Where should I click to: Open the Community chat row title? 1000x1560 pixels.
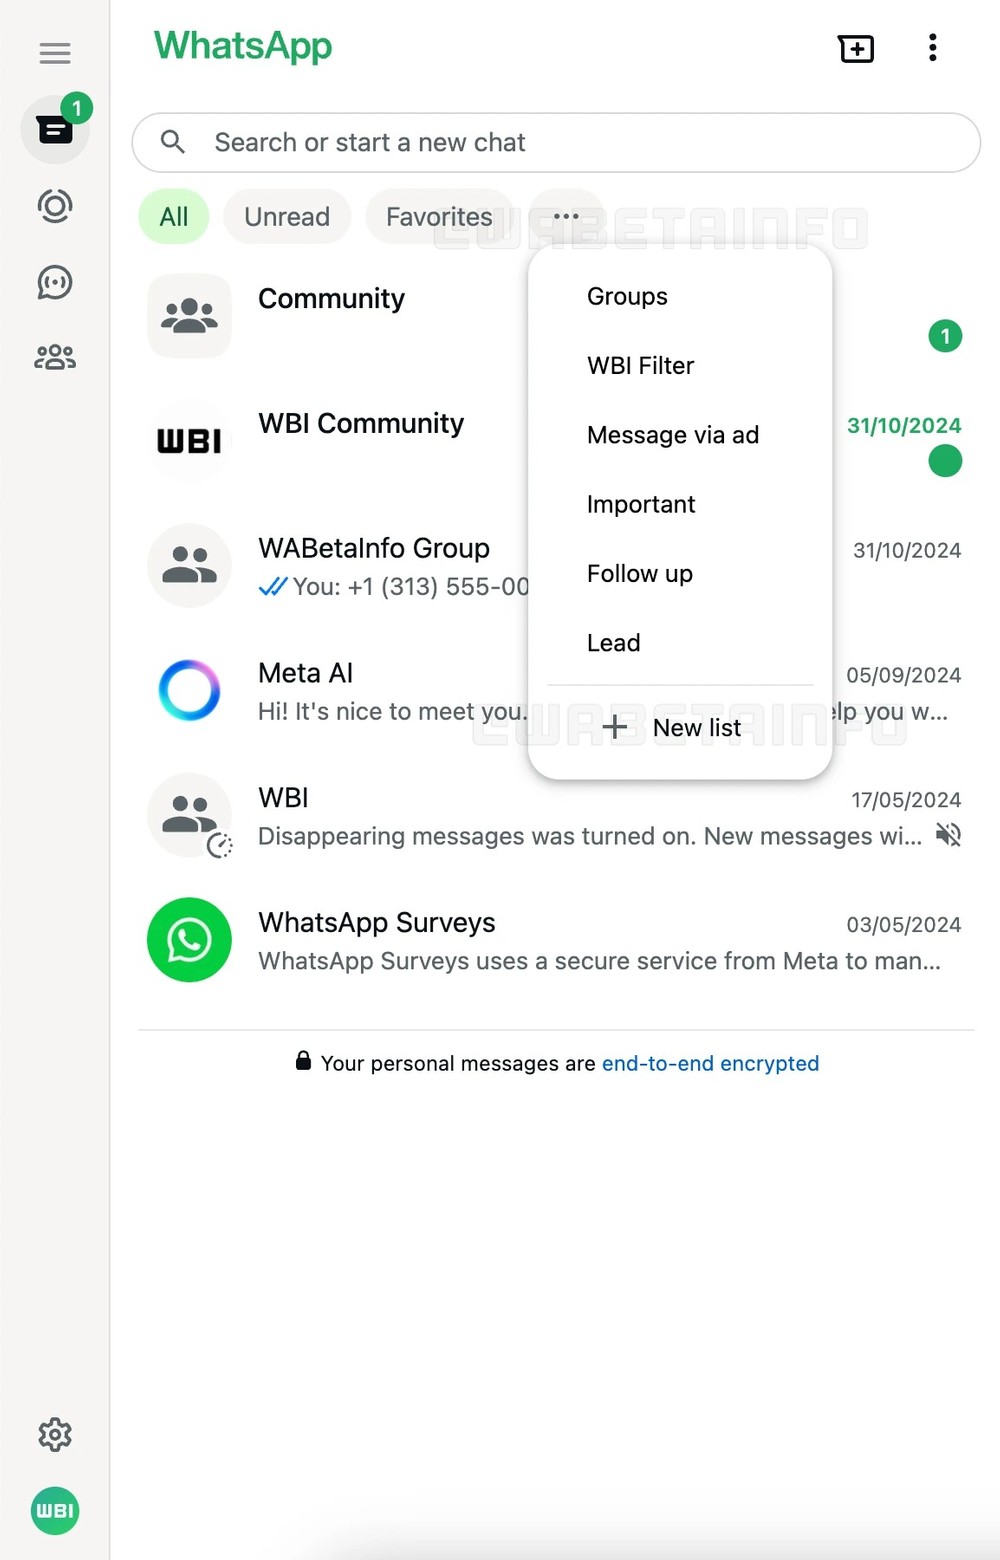(x=331, y=298)
